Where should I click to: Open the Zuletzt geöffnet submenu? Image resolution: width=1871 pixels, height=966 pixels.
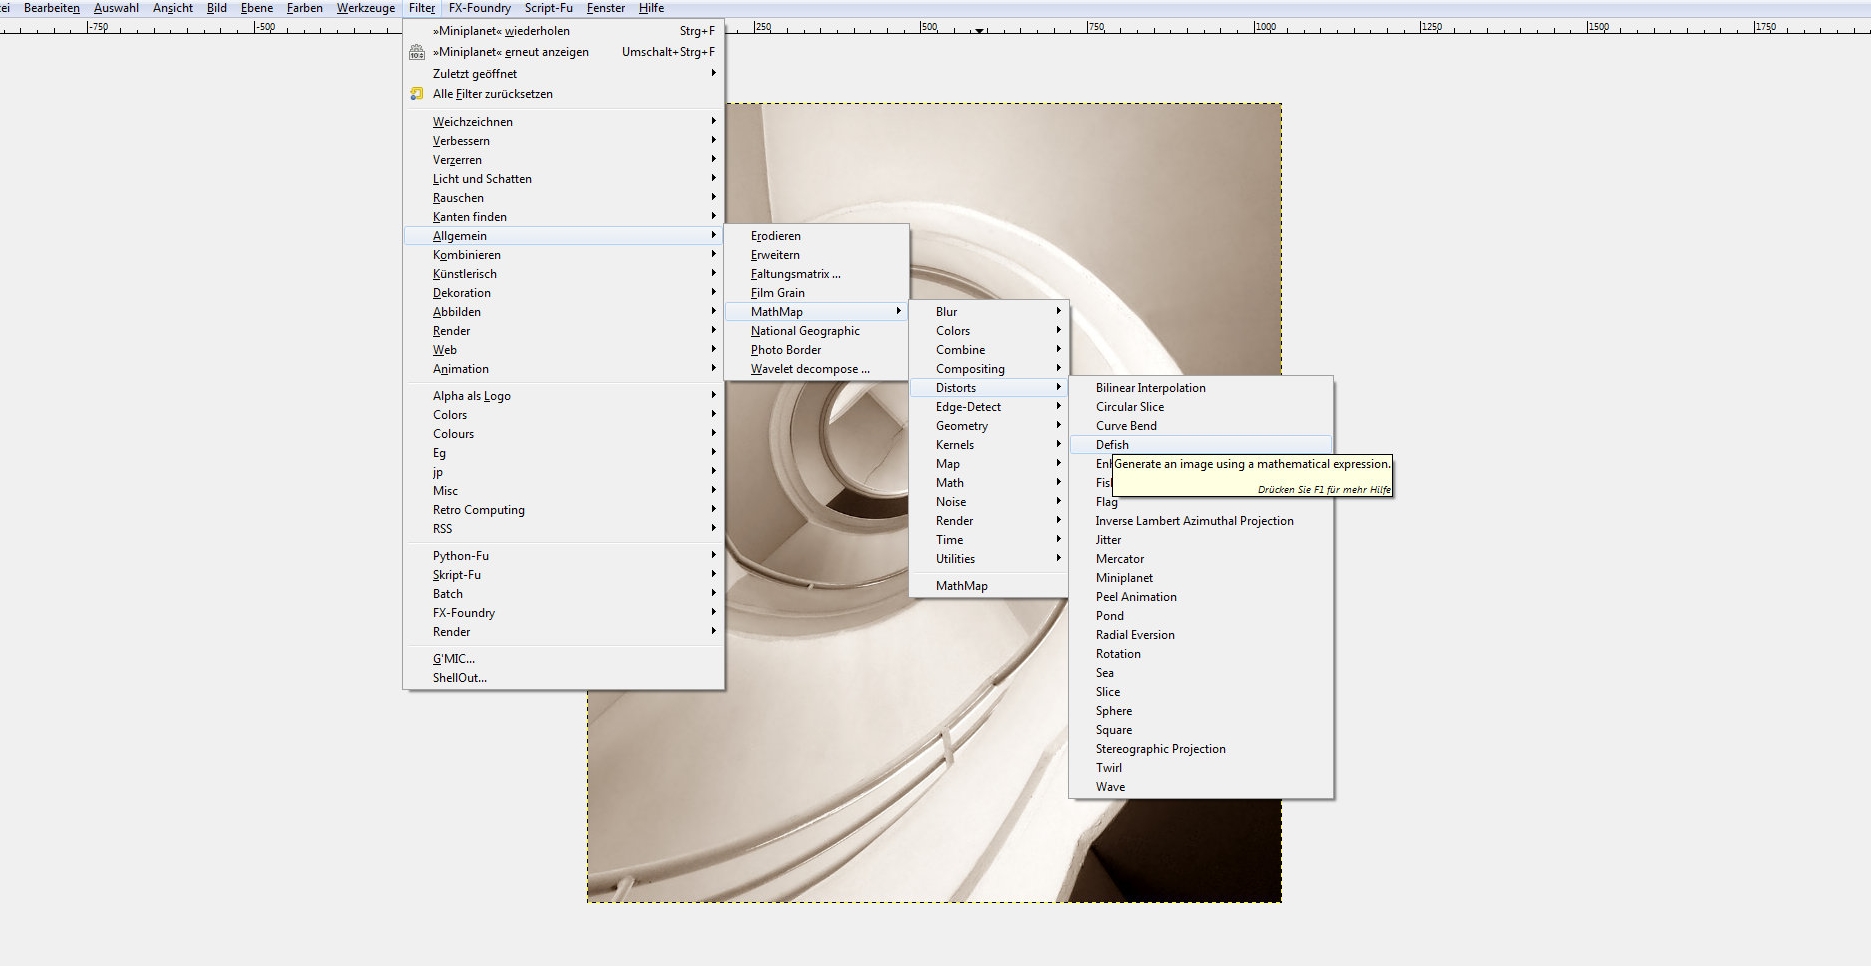(475, 74)
